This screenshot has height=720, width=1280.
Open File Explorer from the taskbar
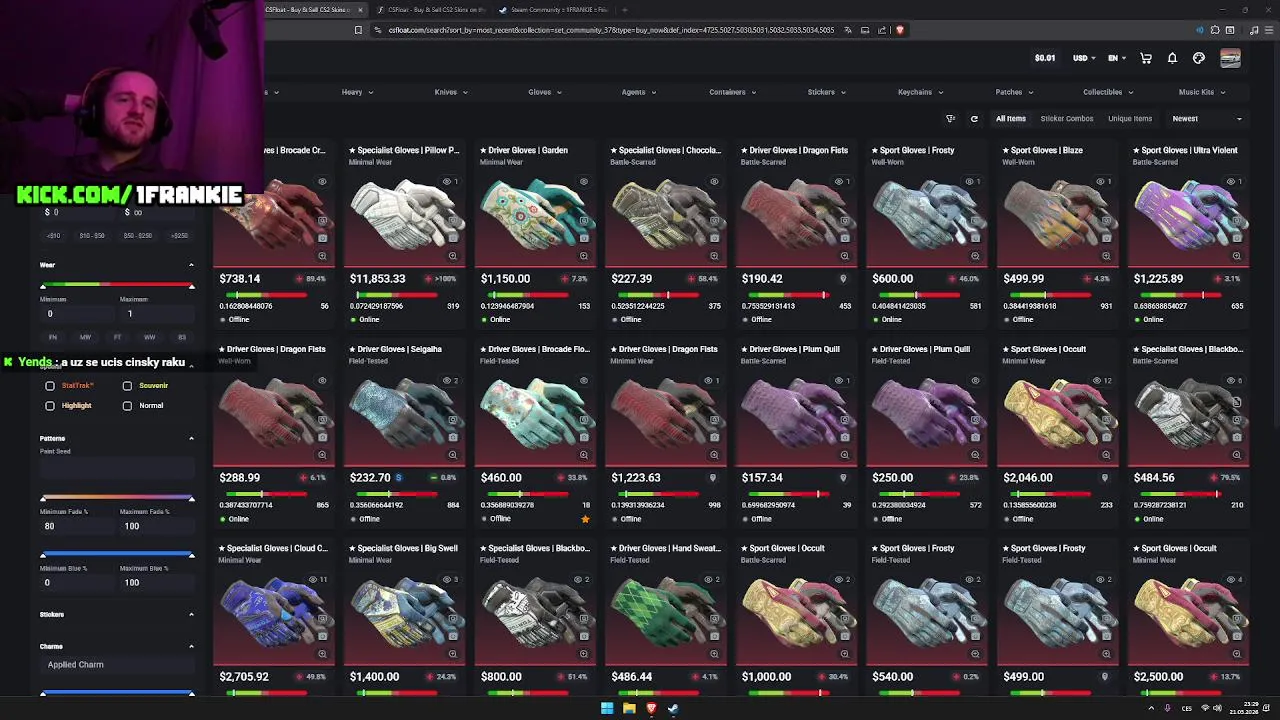point(629,709)
